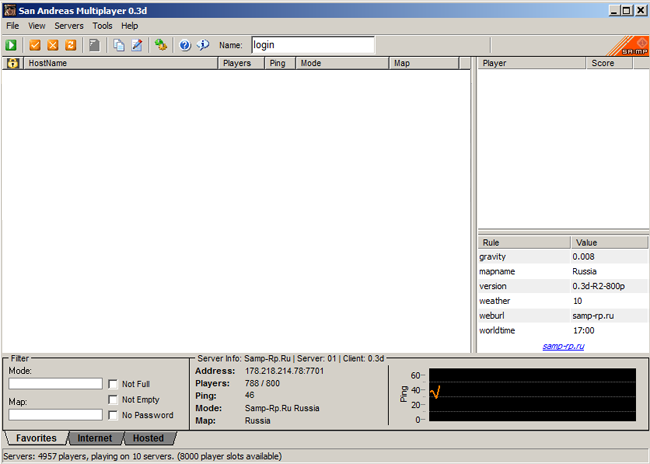Switch to the Internet tab
Screen dimensions: 650x464
[x=95, y=438]
